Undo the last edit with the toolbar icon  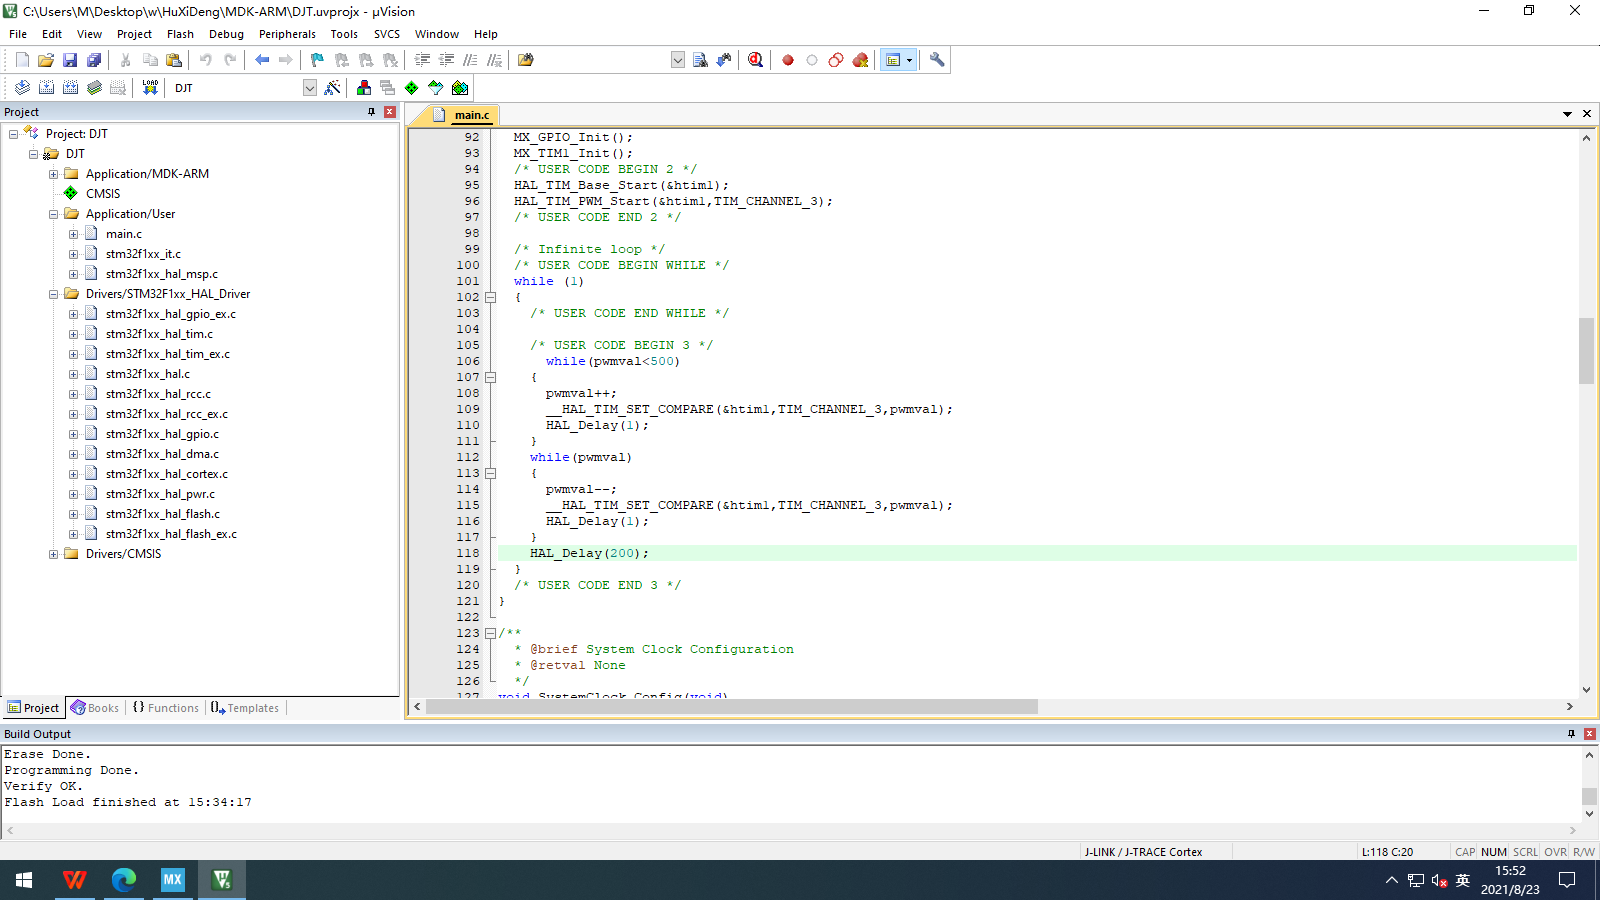coord(206,60)
